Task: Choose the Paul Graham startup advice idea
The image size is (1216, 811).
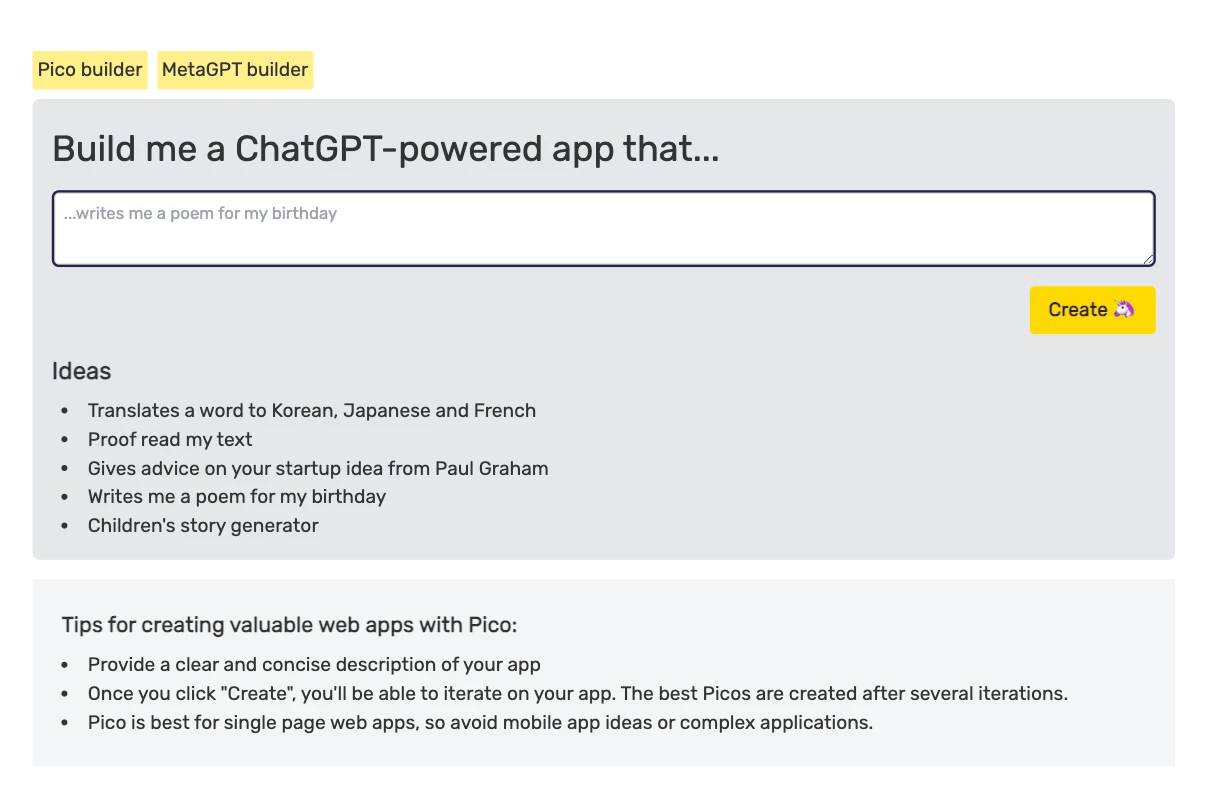Action: coord(318,467)
